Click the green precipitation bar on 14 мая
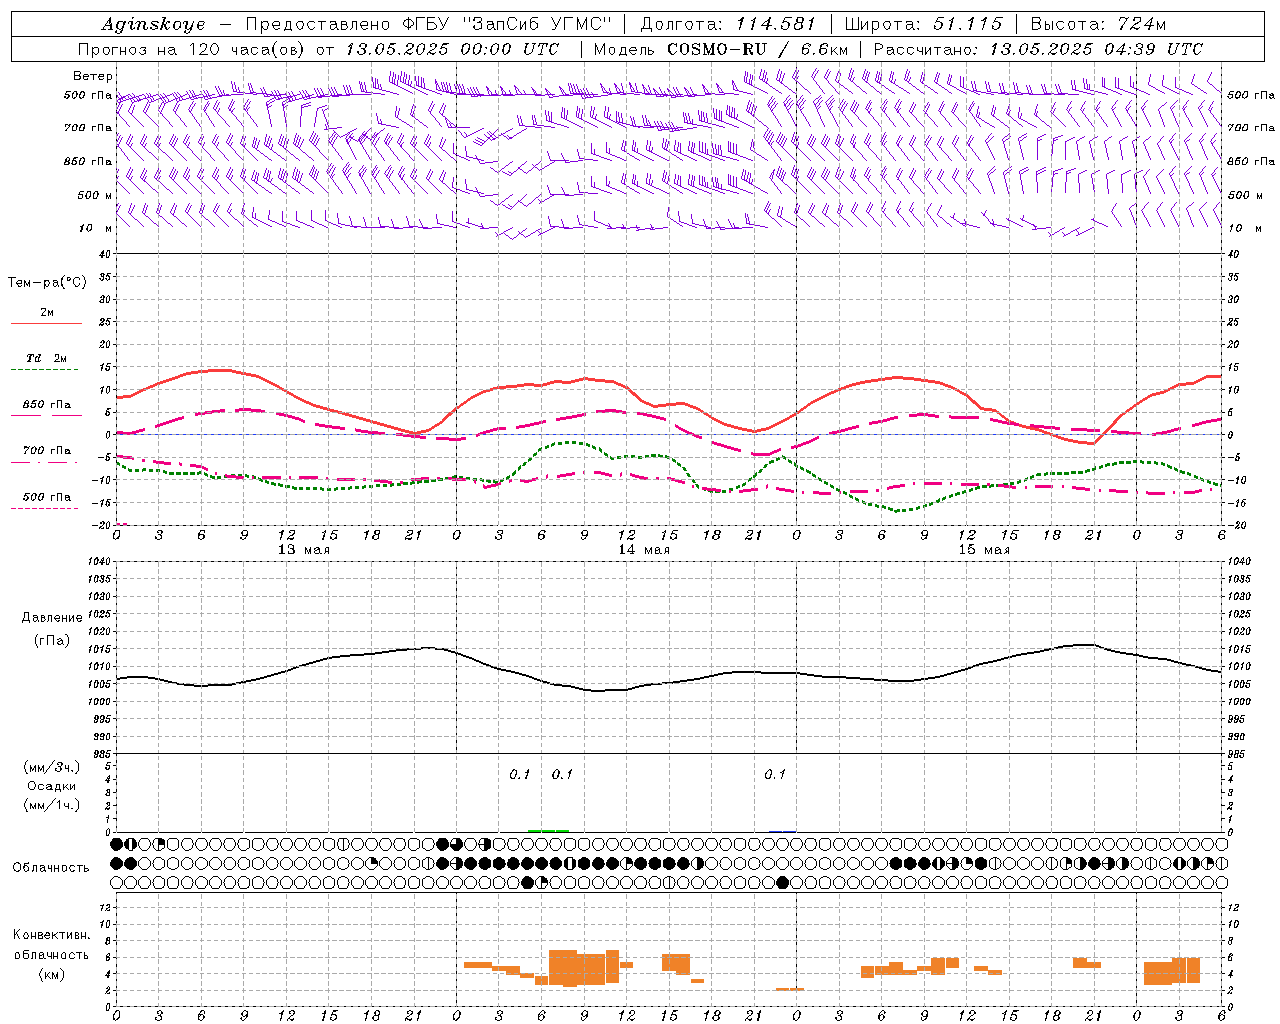1280x1024 pixels. [x=548, y=830]
